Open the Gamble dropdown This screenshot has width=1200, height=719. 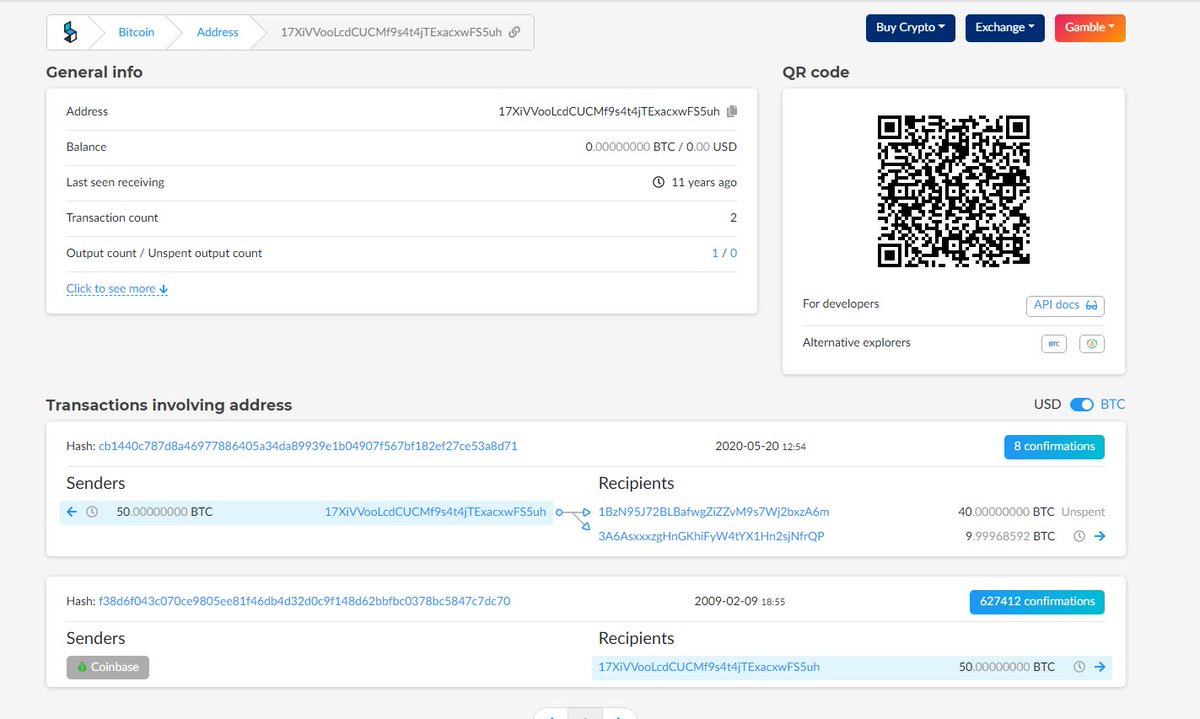coord(1090,28)
